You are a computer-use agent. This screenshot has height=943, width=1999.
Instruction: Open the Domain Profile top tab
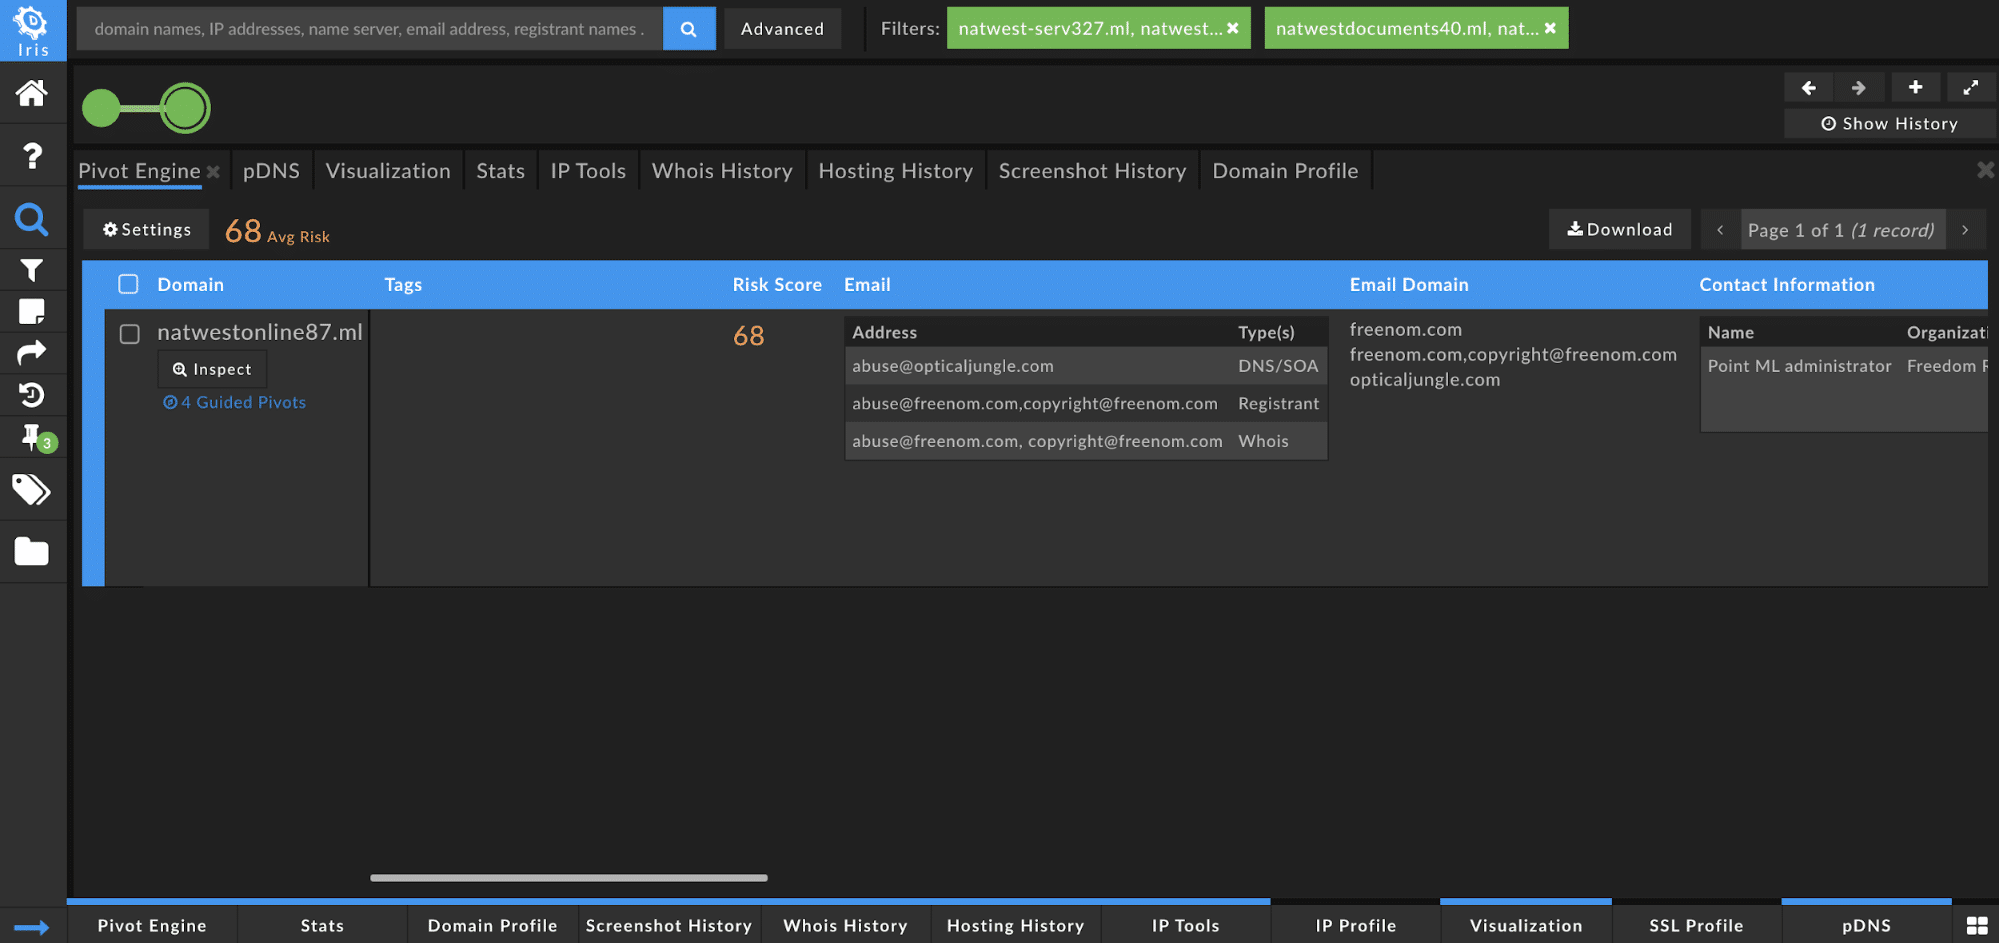coord(1285,171)
